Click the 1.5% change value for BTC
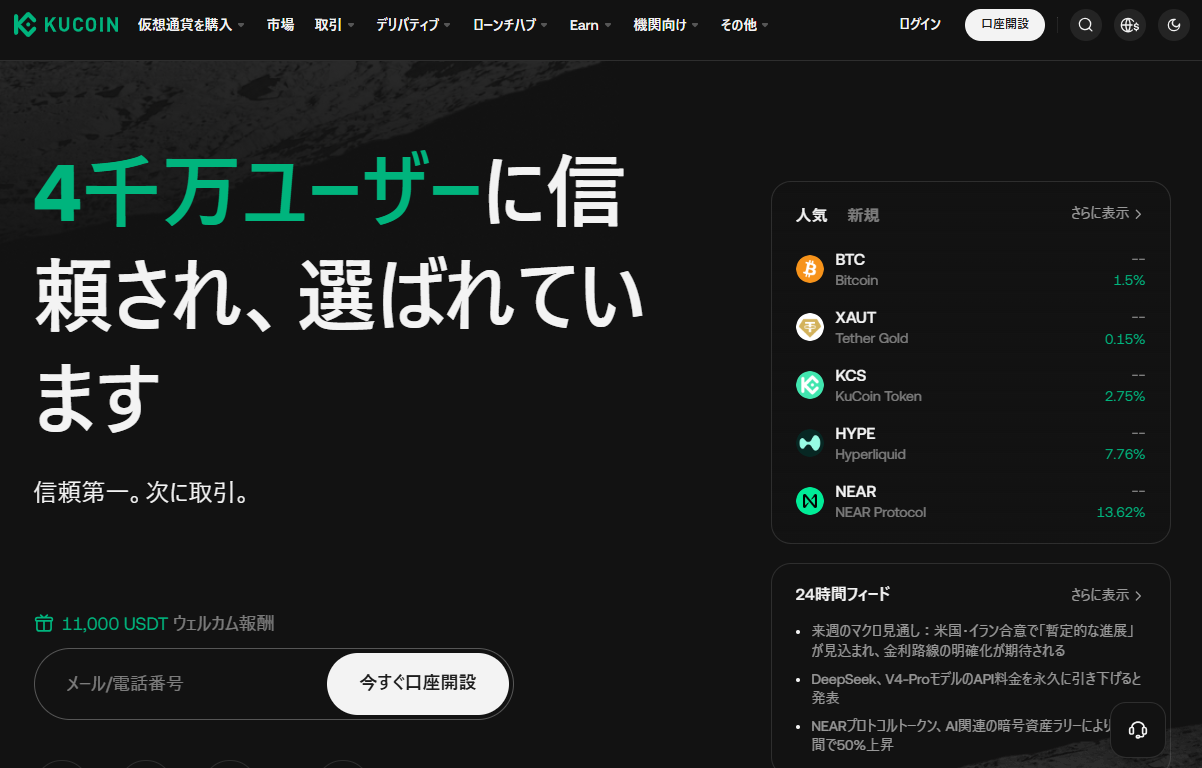 [1129, 280]
